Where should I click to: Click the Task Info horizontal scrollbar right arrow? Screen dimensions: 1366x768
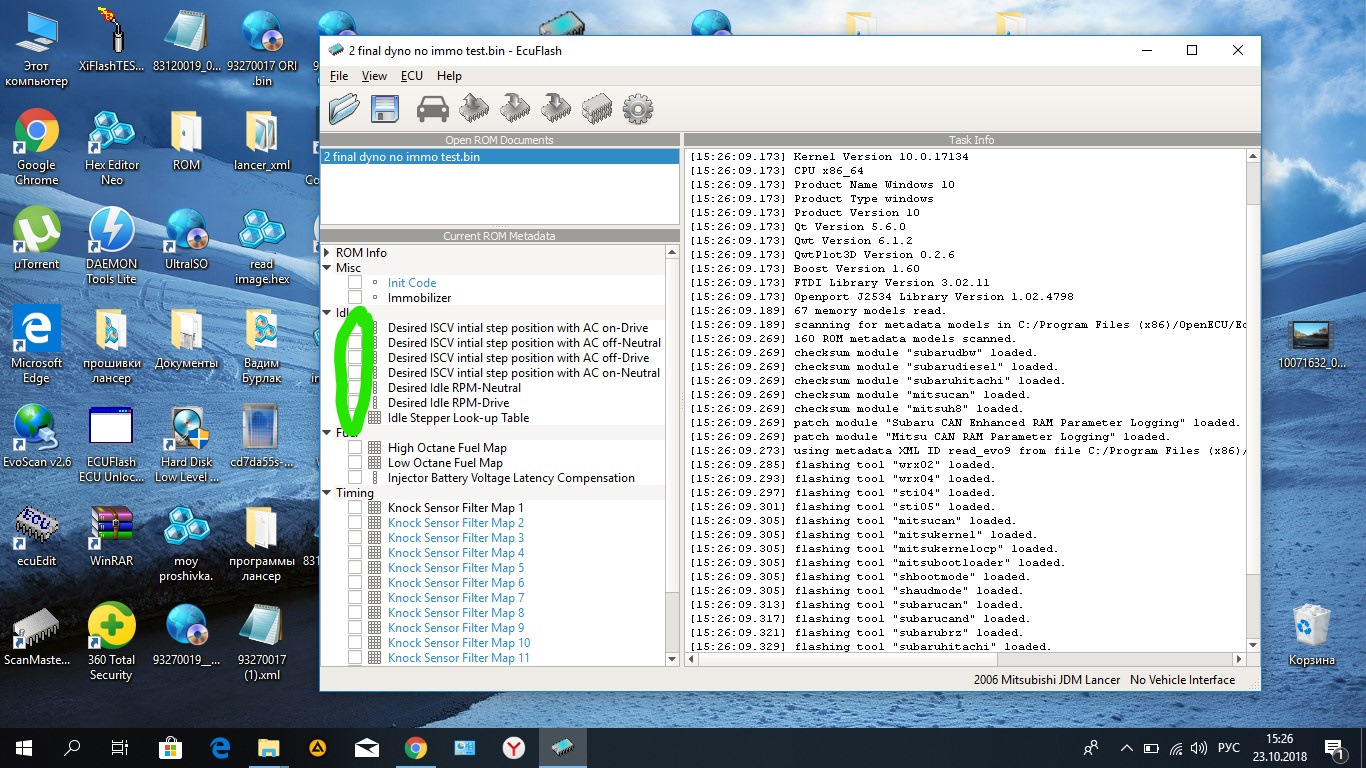click(x=1240, y=659)
